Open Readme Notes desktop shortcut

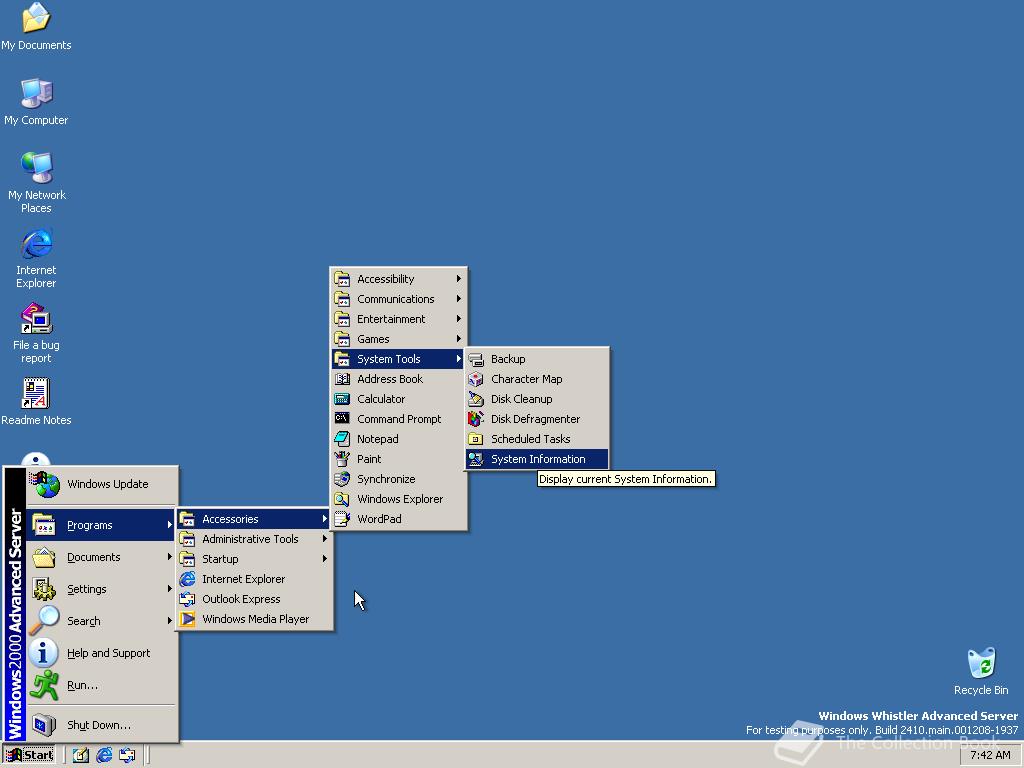pyautogui.click(x=36, y=402)
